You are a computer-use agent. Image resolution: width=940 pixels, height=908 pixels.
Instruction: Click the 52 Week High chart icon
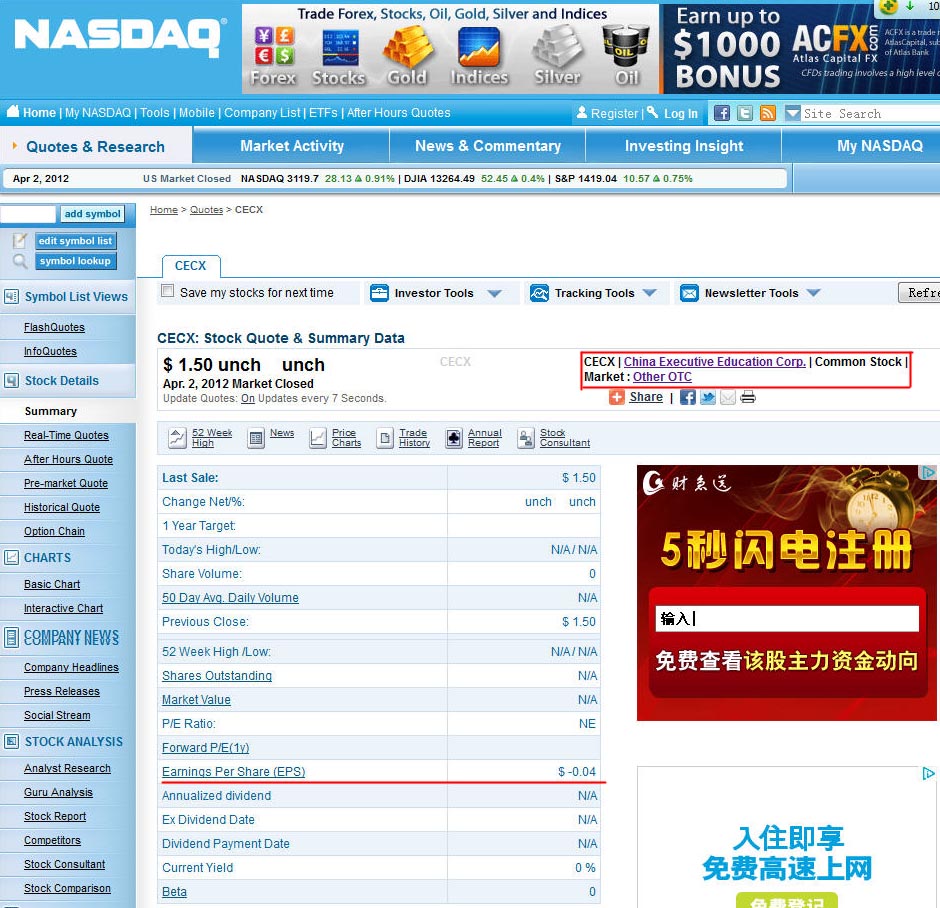coord(177,438)
